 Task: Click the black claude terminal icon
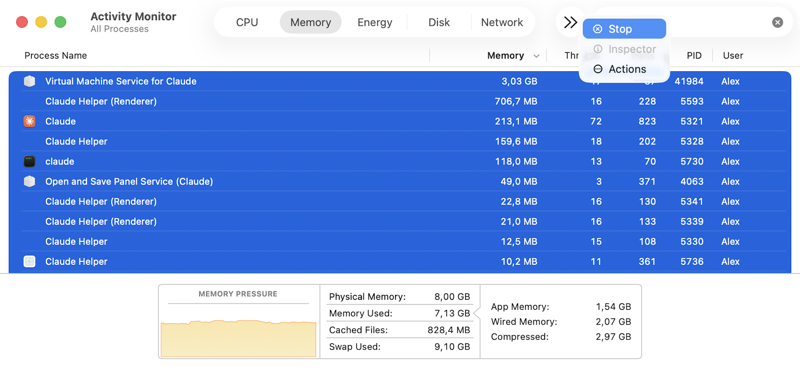(30, 162)
